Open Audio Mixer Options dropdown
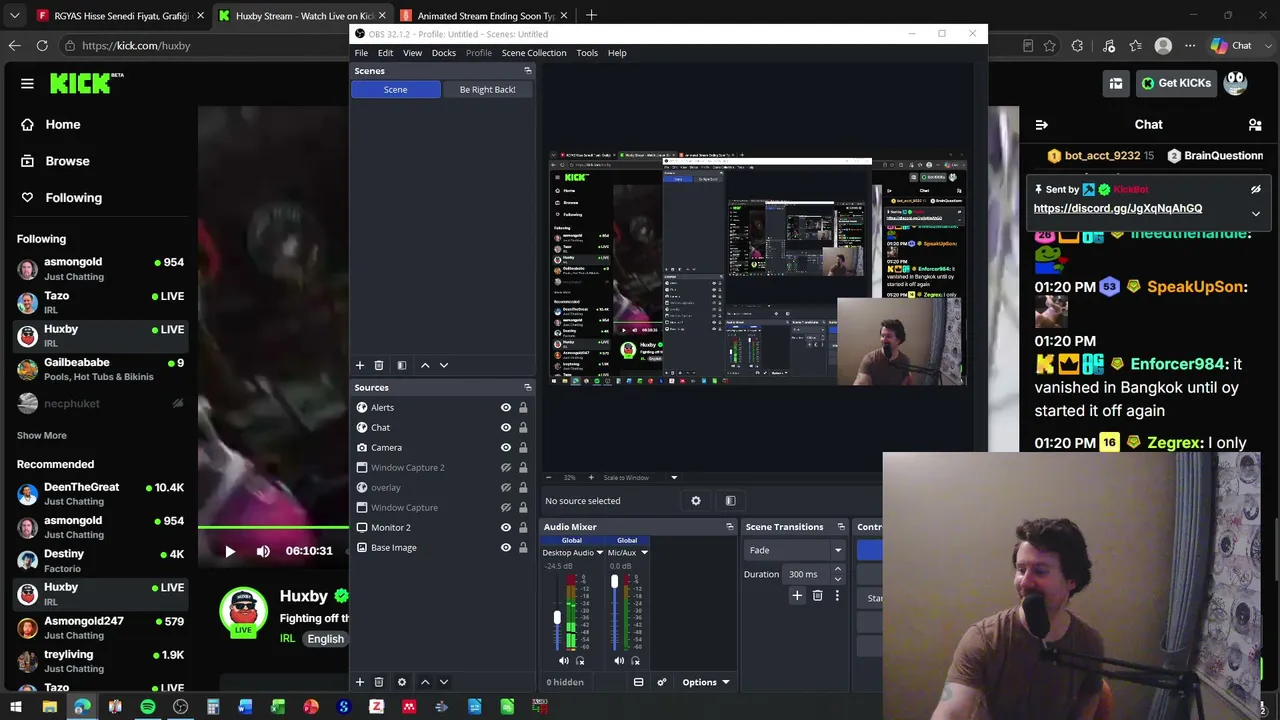 coord(705,682)
